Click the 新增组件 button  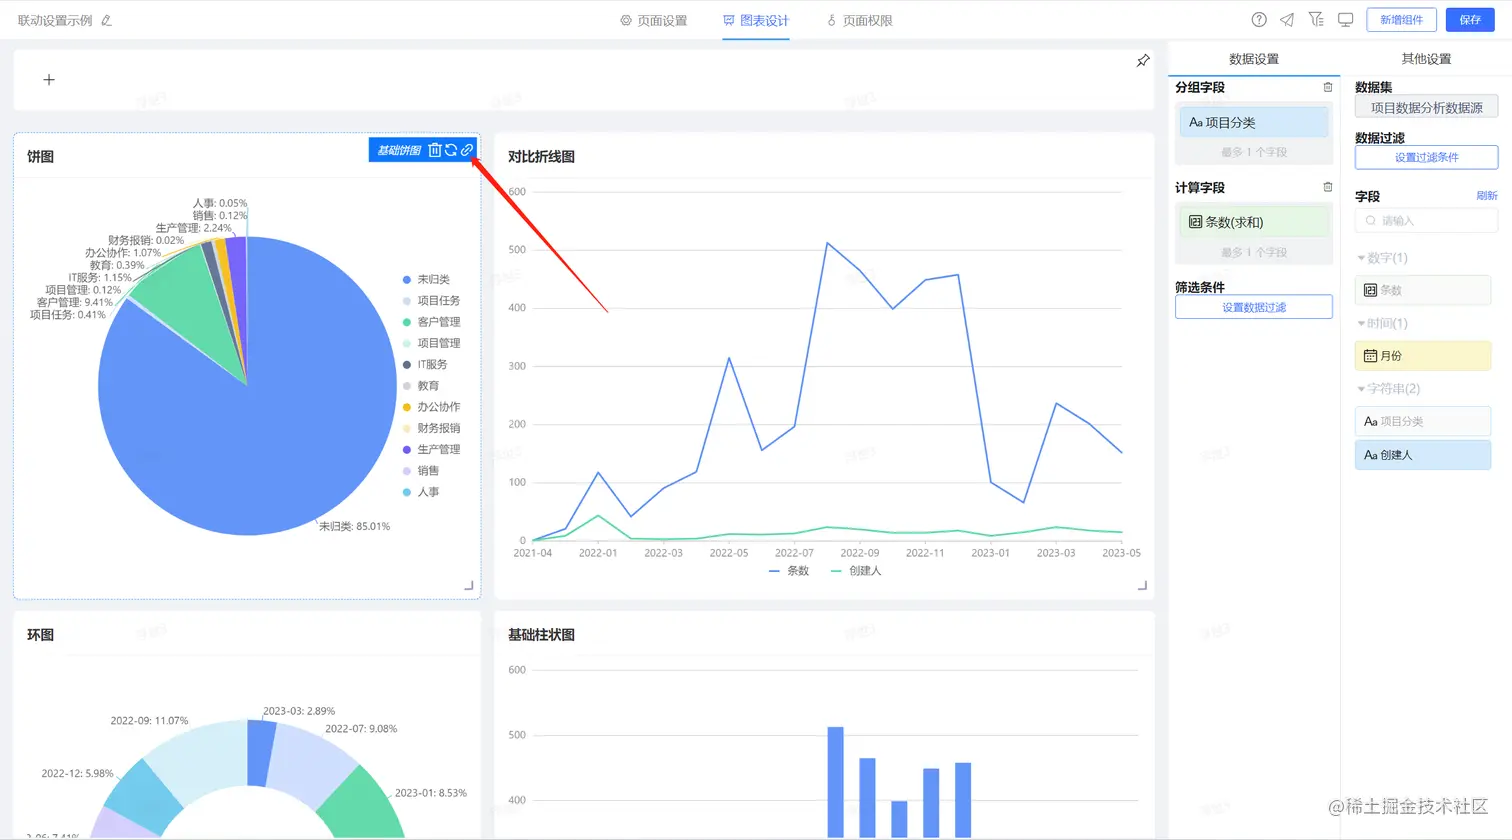tap(1401, 20)
